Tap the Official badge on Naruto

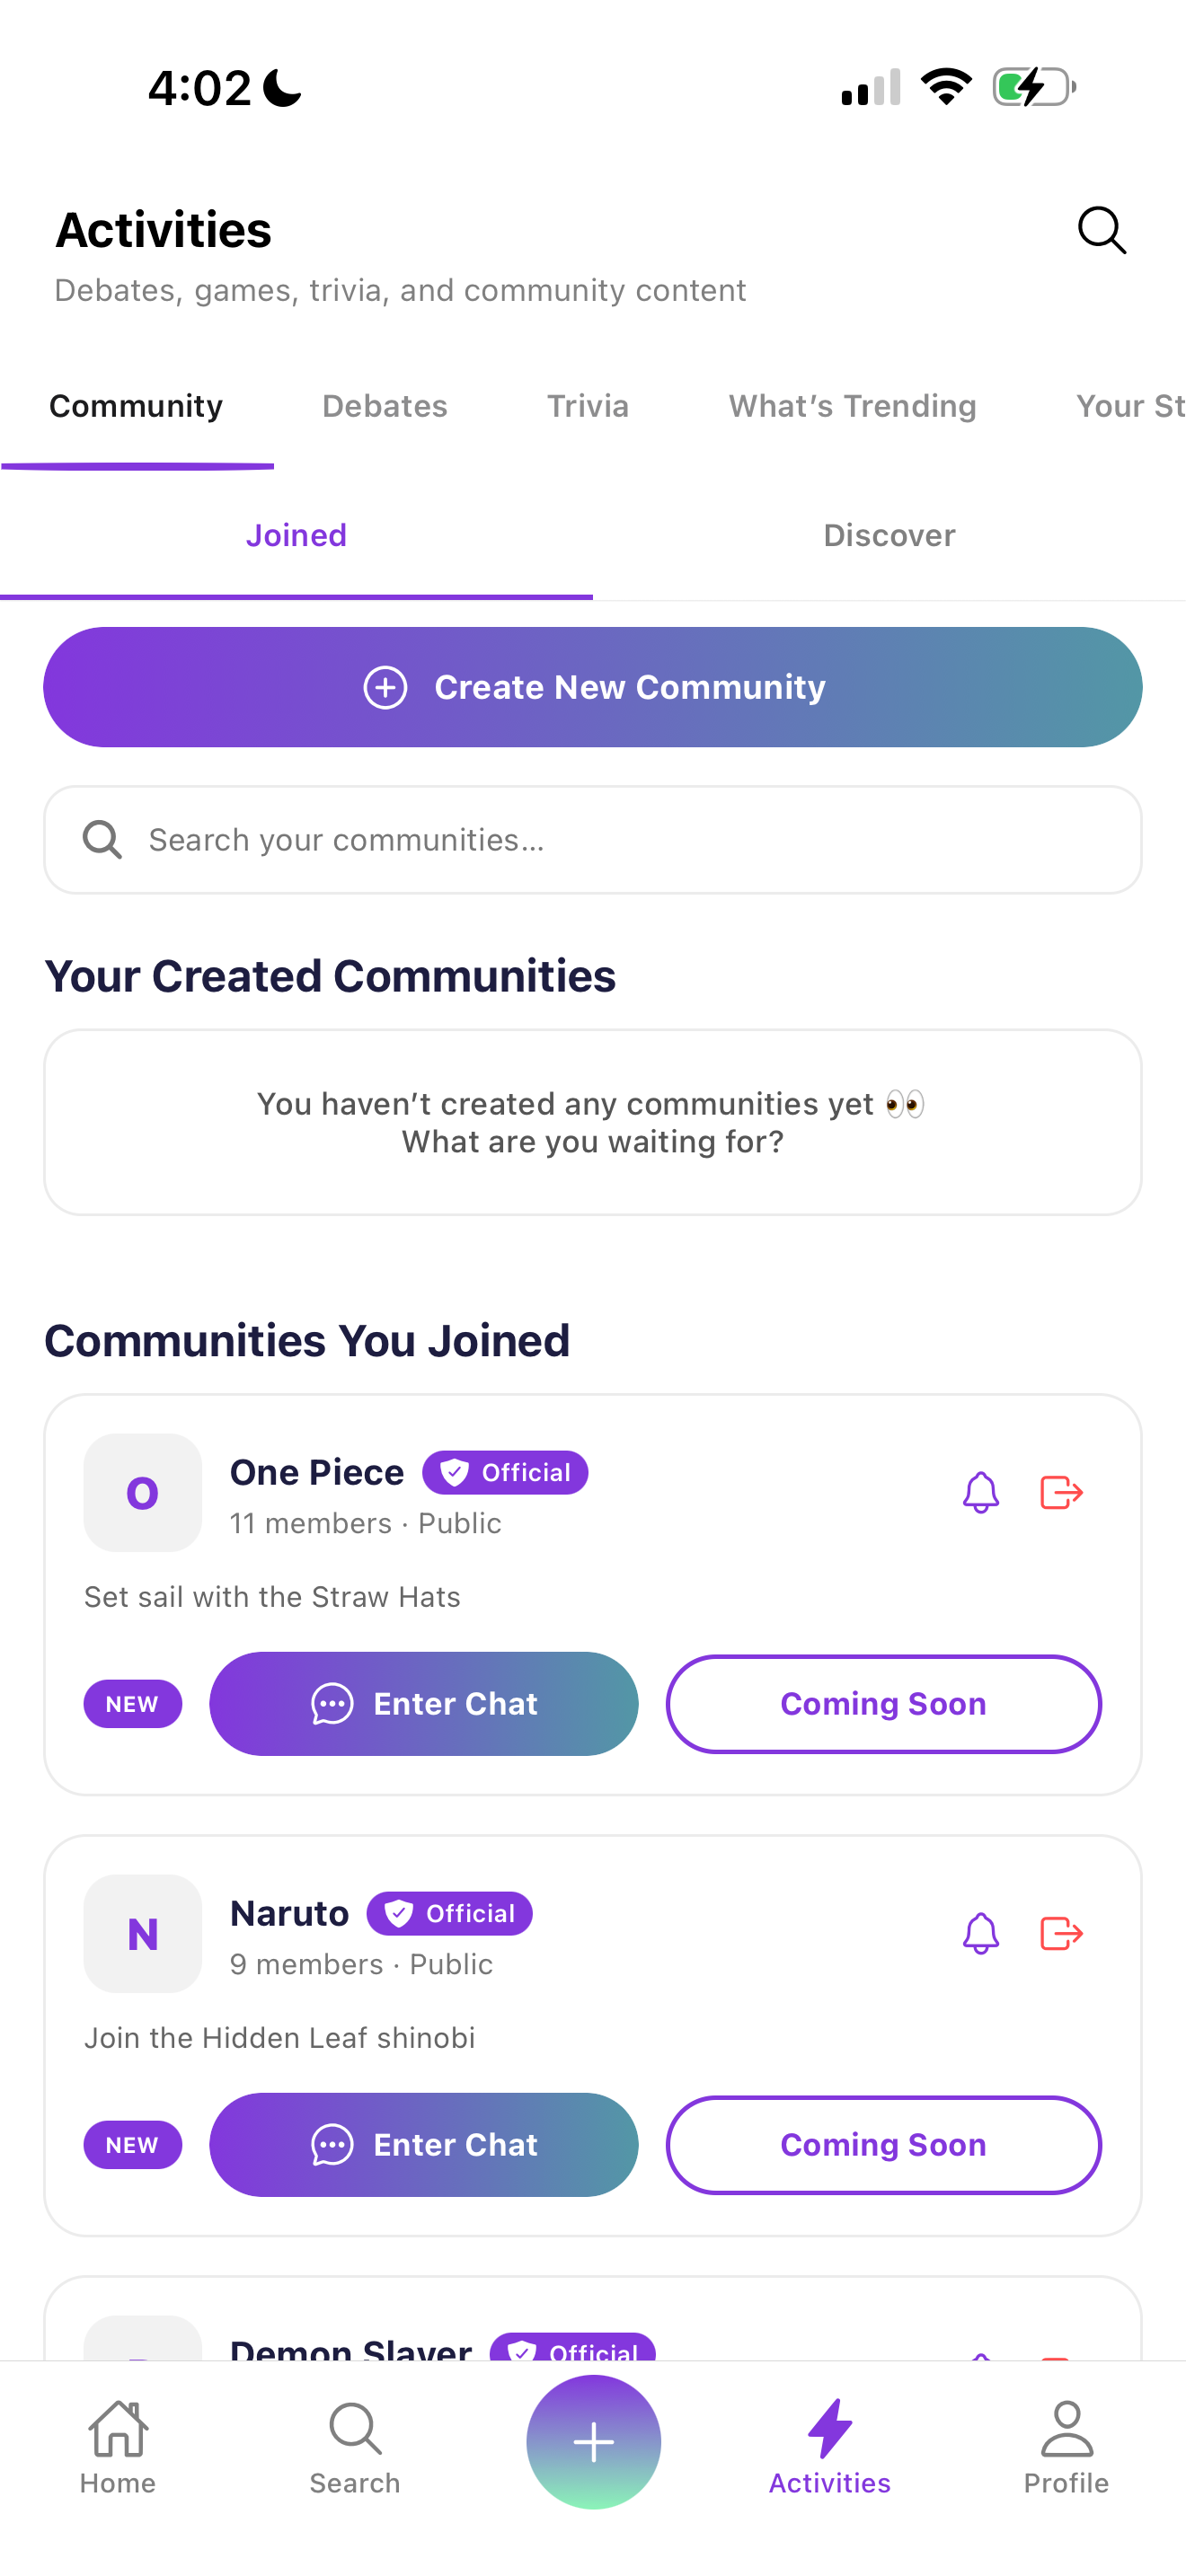448,1913
